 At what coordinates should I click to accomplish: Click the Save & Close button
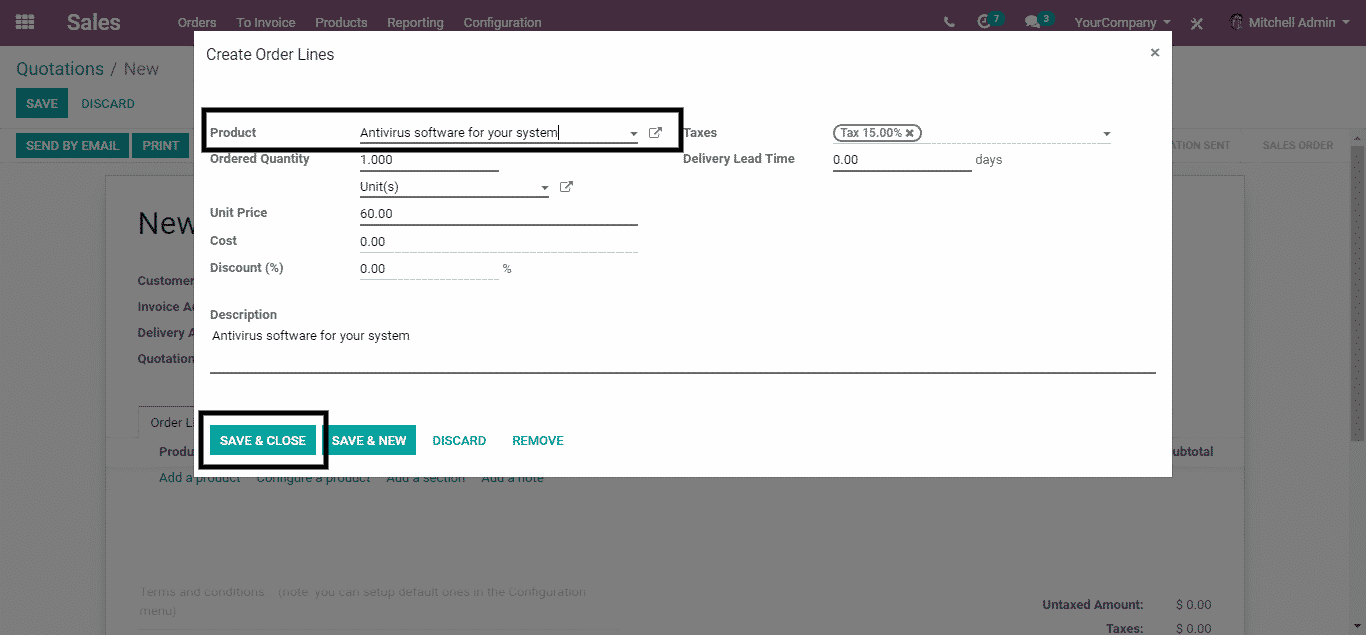click(263, 441)
